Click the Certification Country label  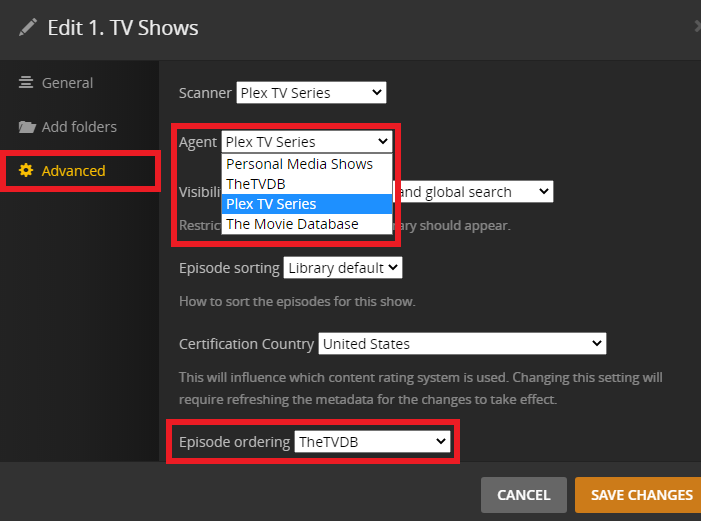246,344
